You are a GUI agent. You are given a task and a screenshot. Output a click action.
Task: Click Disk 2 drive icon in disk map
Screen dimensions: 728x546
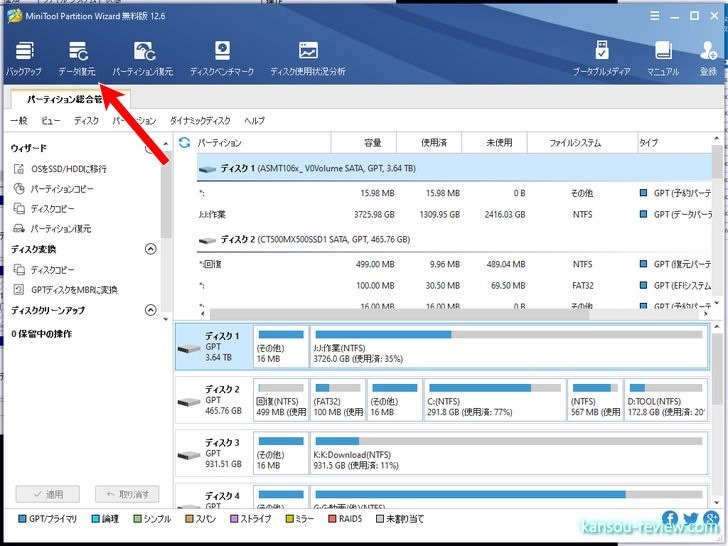tap(189, 401)
